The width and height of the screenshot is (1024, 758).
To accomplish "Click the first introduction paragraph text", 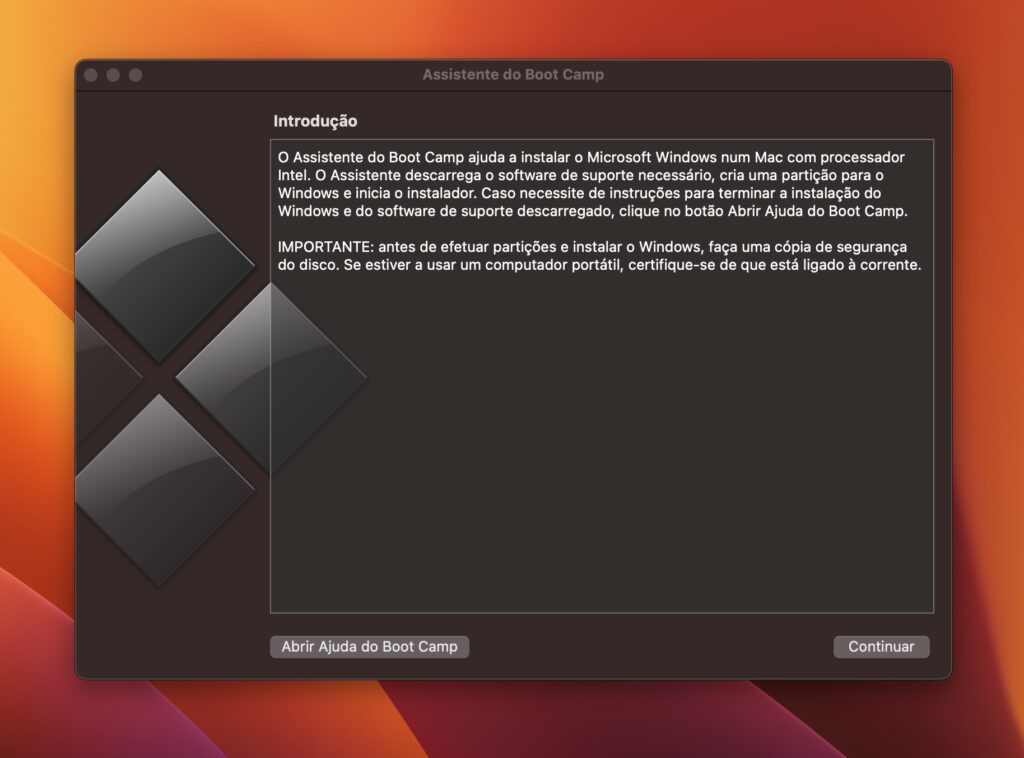I will tap(590, 185).
